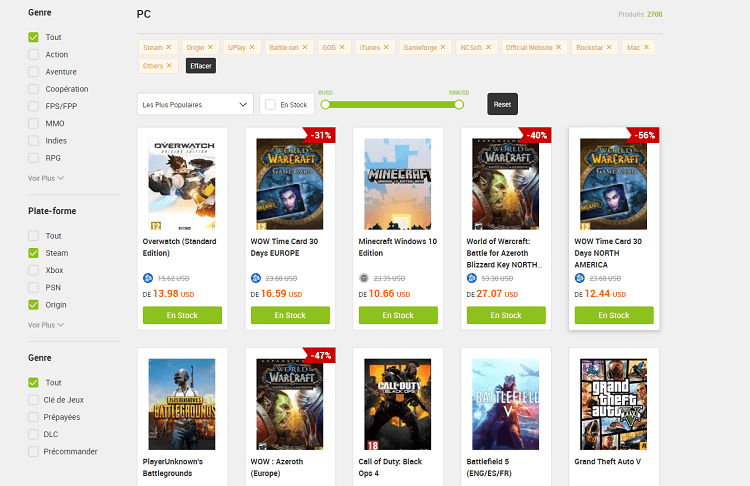Enable the Action genre checkbox

33,55
